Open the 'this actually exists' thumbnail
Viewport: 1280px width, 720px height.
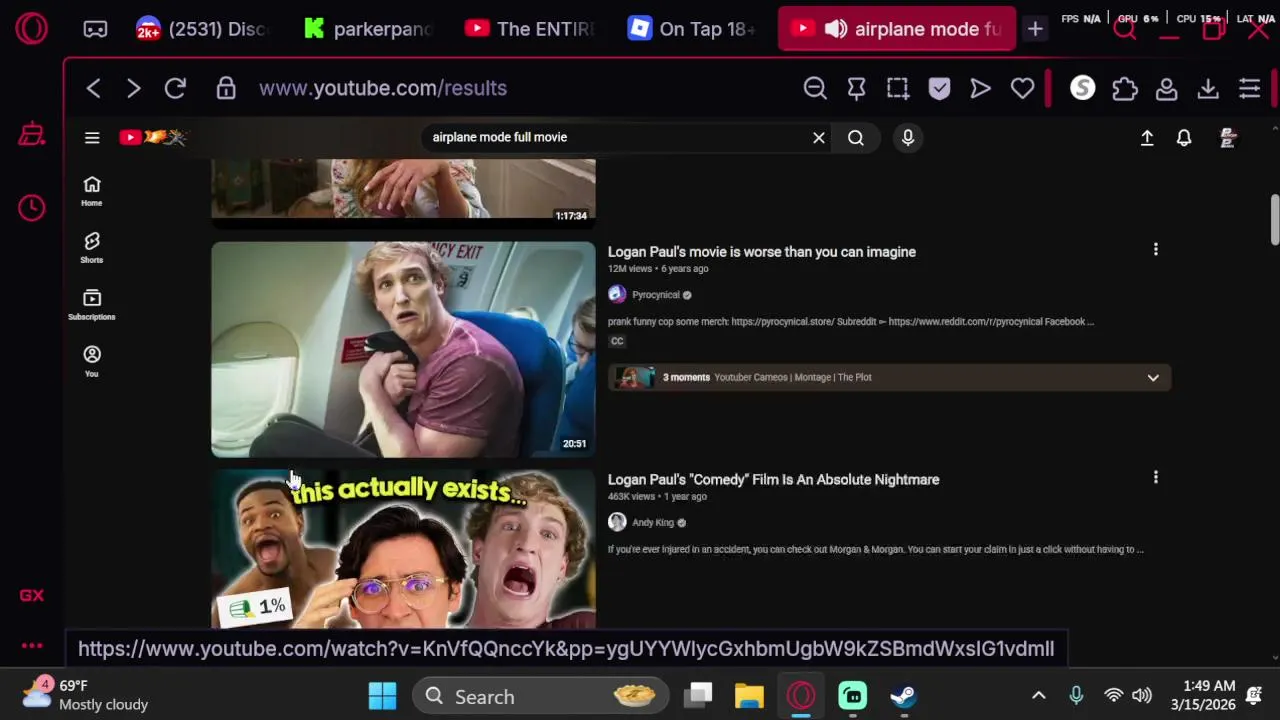coord(403,549)
